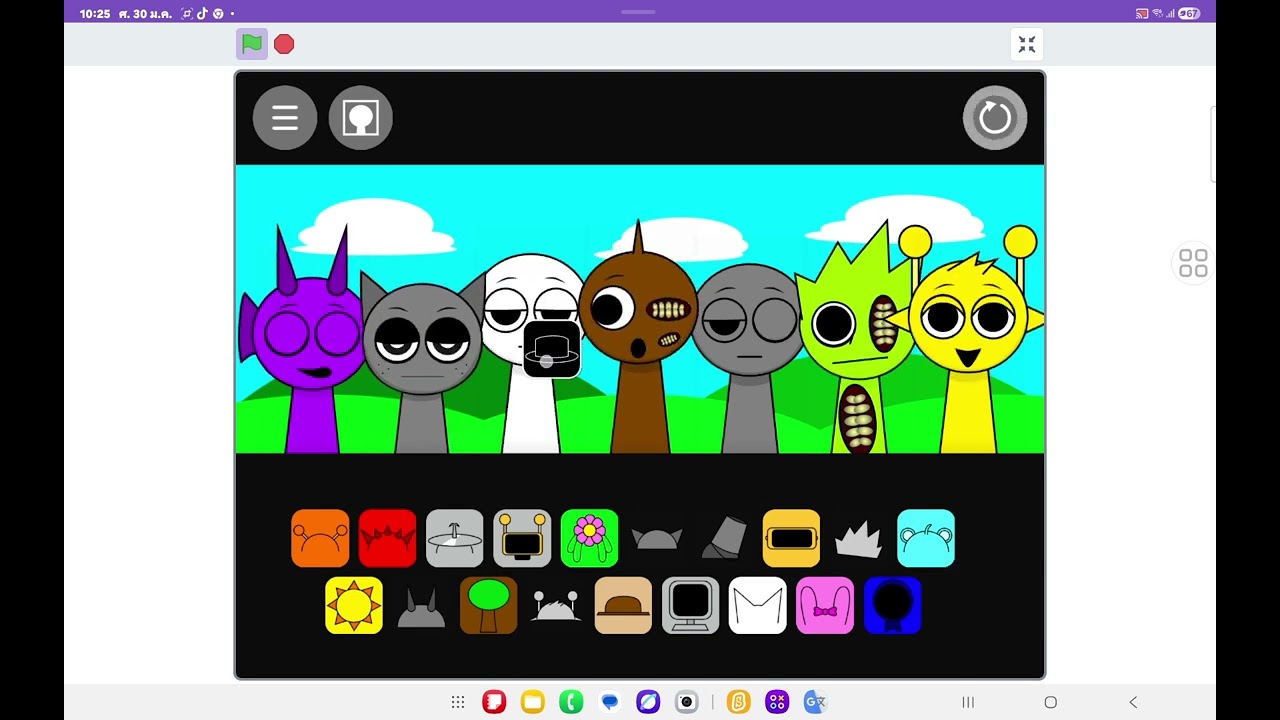Tap the 10:25 clock in status bar

click(x=94, y=14)
